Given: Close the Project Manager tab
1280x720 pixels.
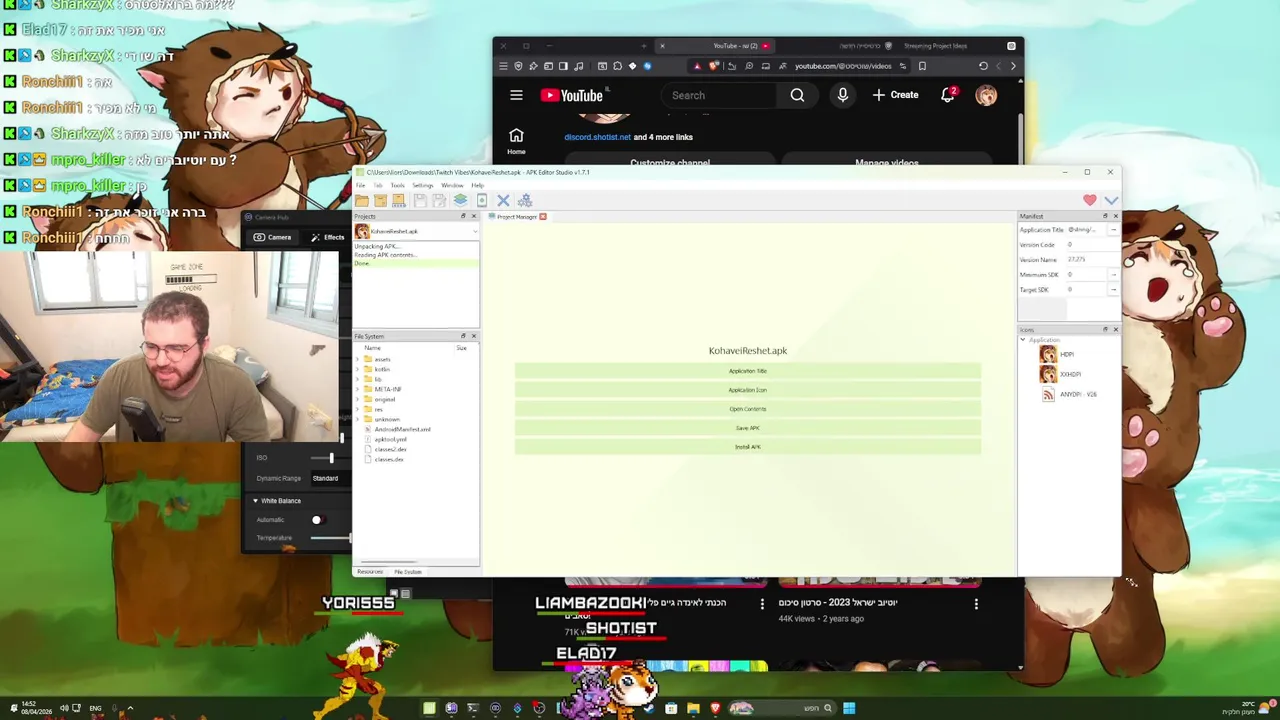Looking at the screenshot, I should (x=543, y=216).
